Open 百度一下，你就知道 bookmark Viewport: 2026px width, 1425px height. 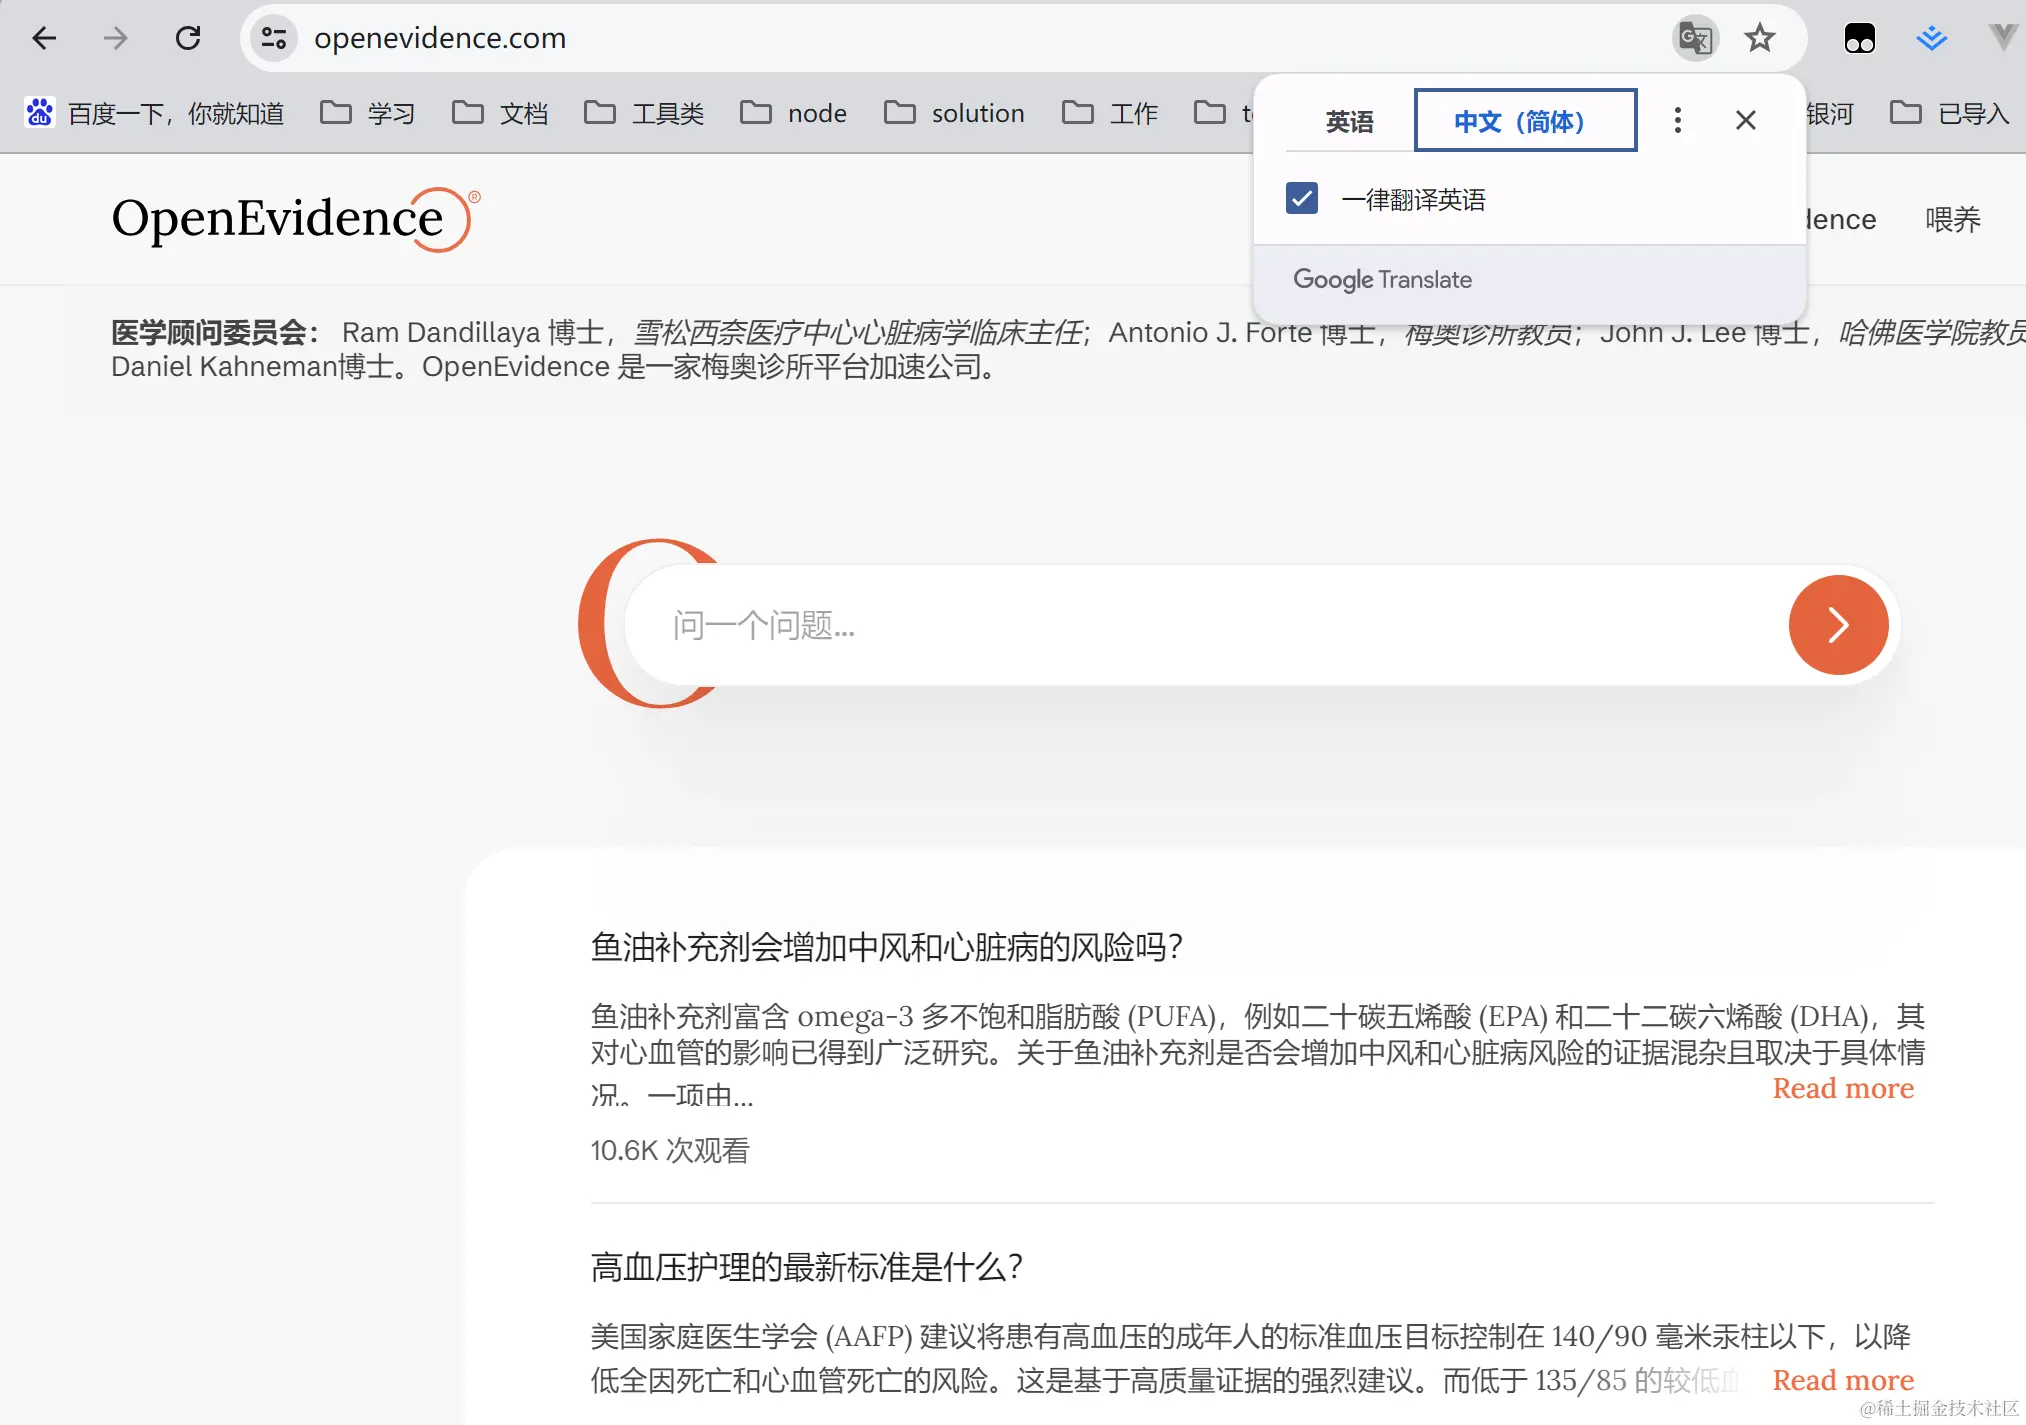(x=155, y=113)
